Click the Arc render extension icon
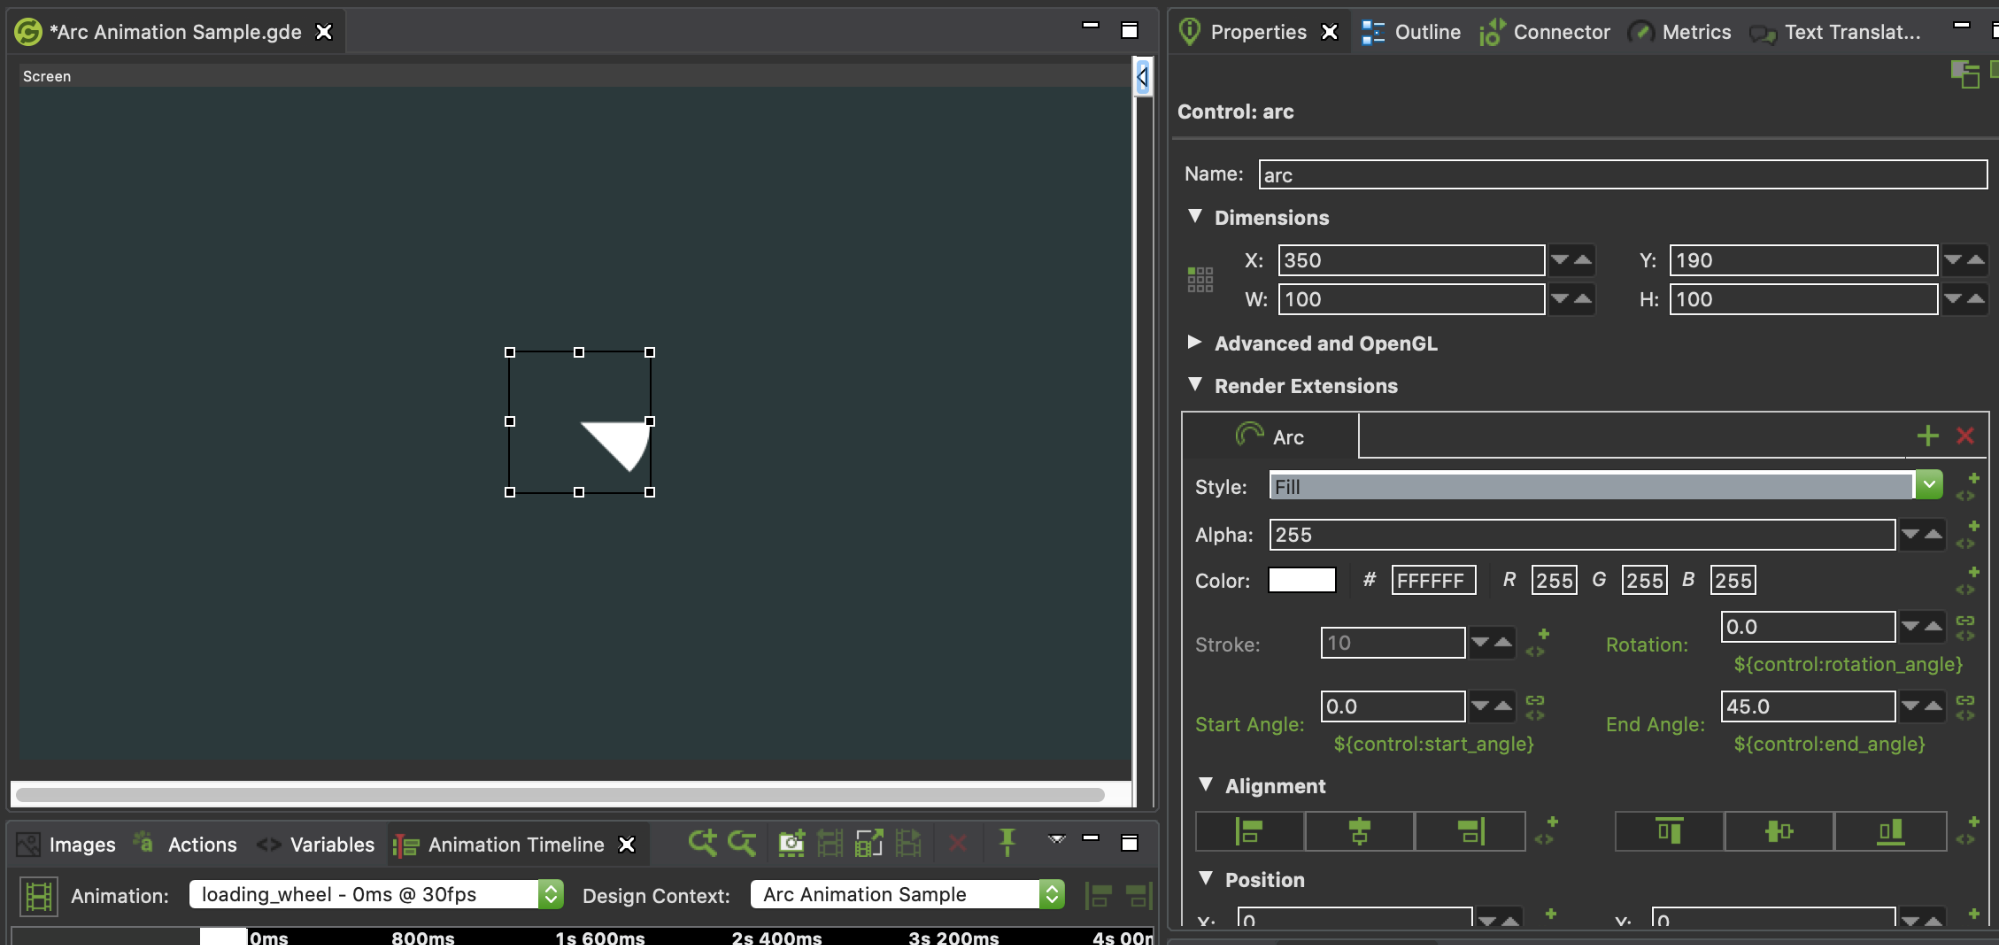1999x946 pixels. 1250,434
